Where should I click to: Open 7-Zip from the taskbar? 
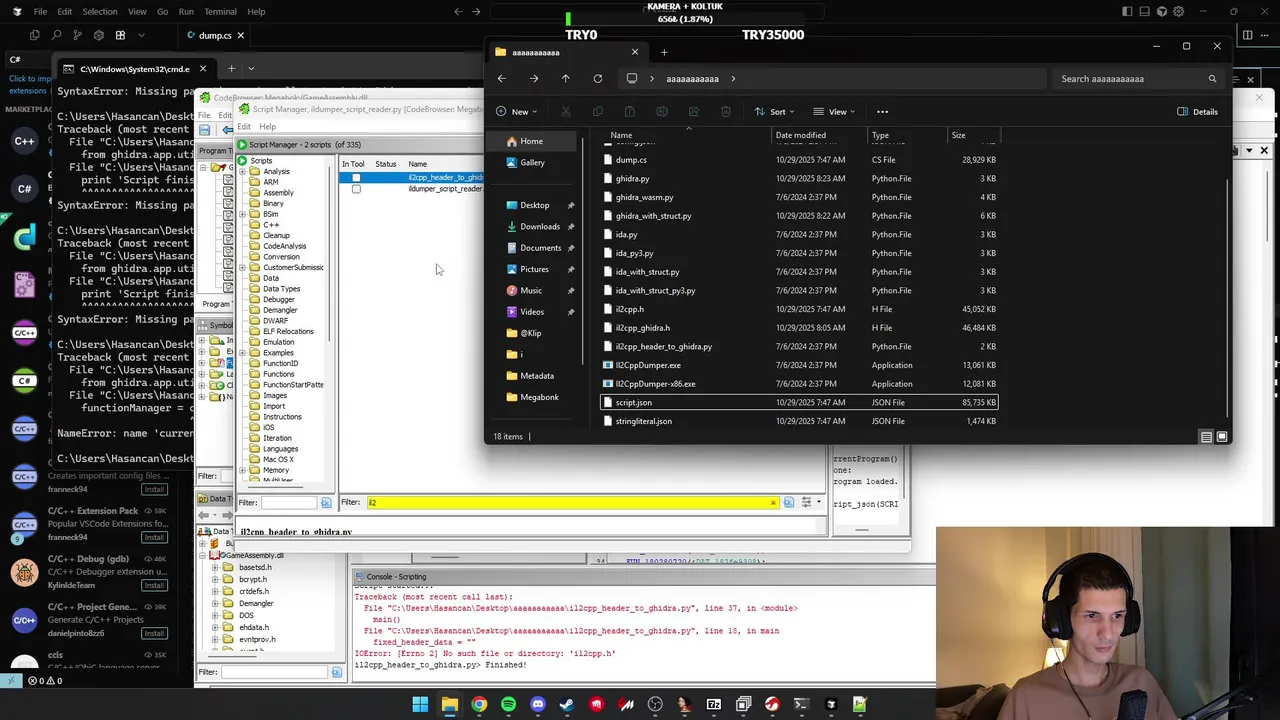coord(714,704)
